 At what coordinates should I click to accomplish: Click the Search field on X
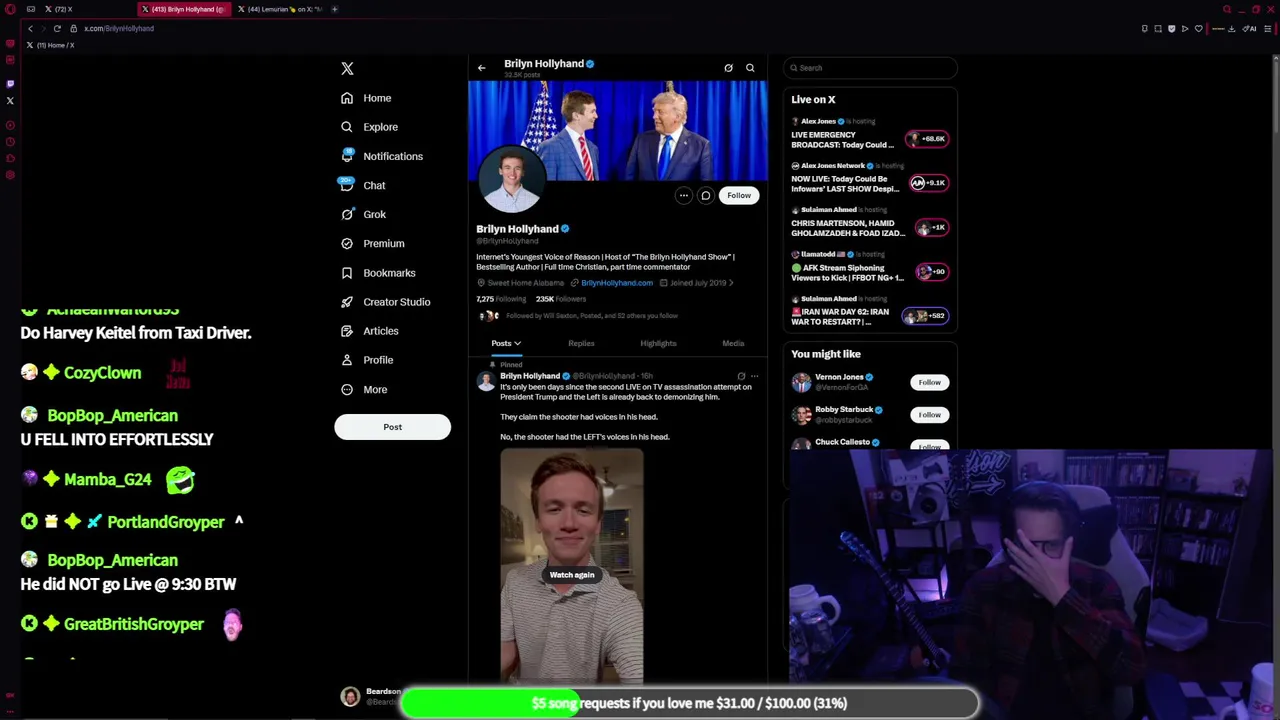click(x=870, y=68)
